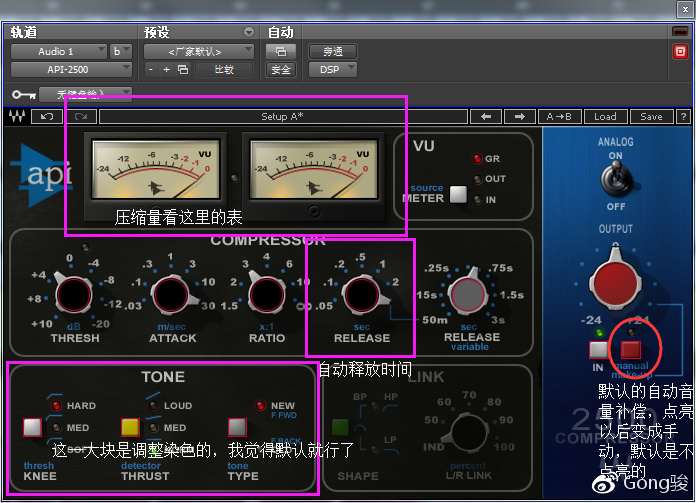This screenshot has width=696, height=503.
Task: Click the ATTACK knob
Action: (x=171, y=295)
